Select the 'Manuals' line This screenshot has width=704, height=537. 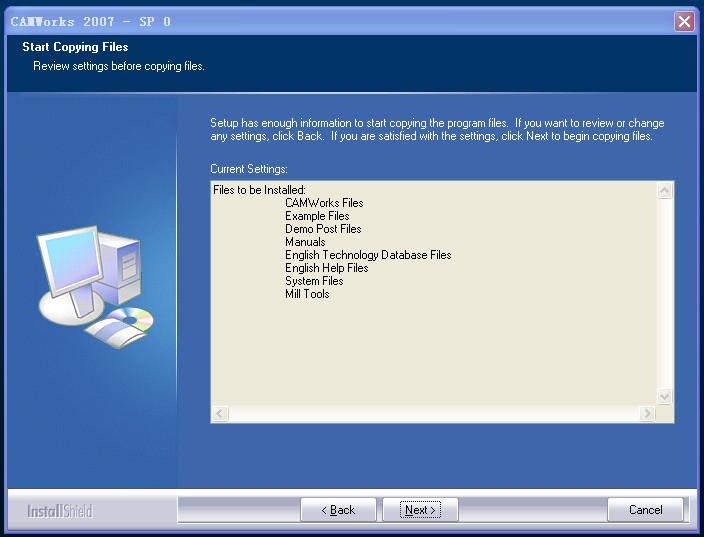[x=305, y=242]
